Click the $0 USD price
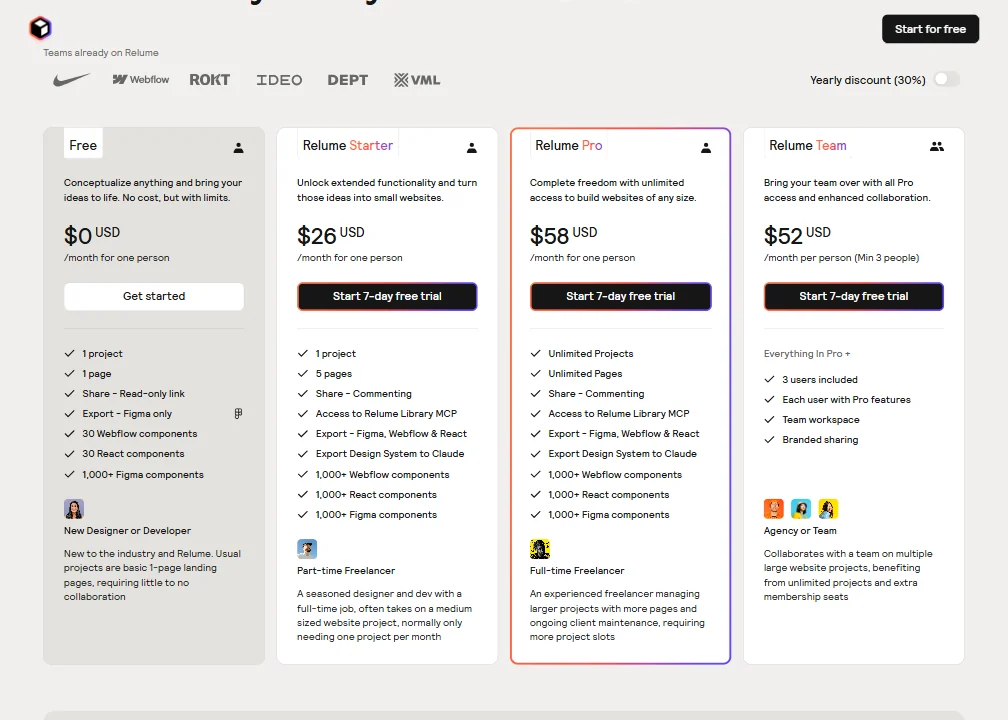This screenshot has width=1008, height=720. 92,235
